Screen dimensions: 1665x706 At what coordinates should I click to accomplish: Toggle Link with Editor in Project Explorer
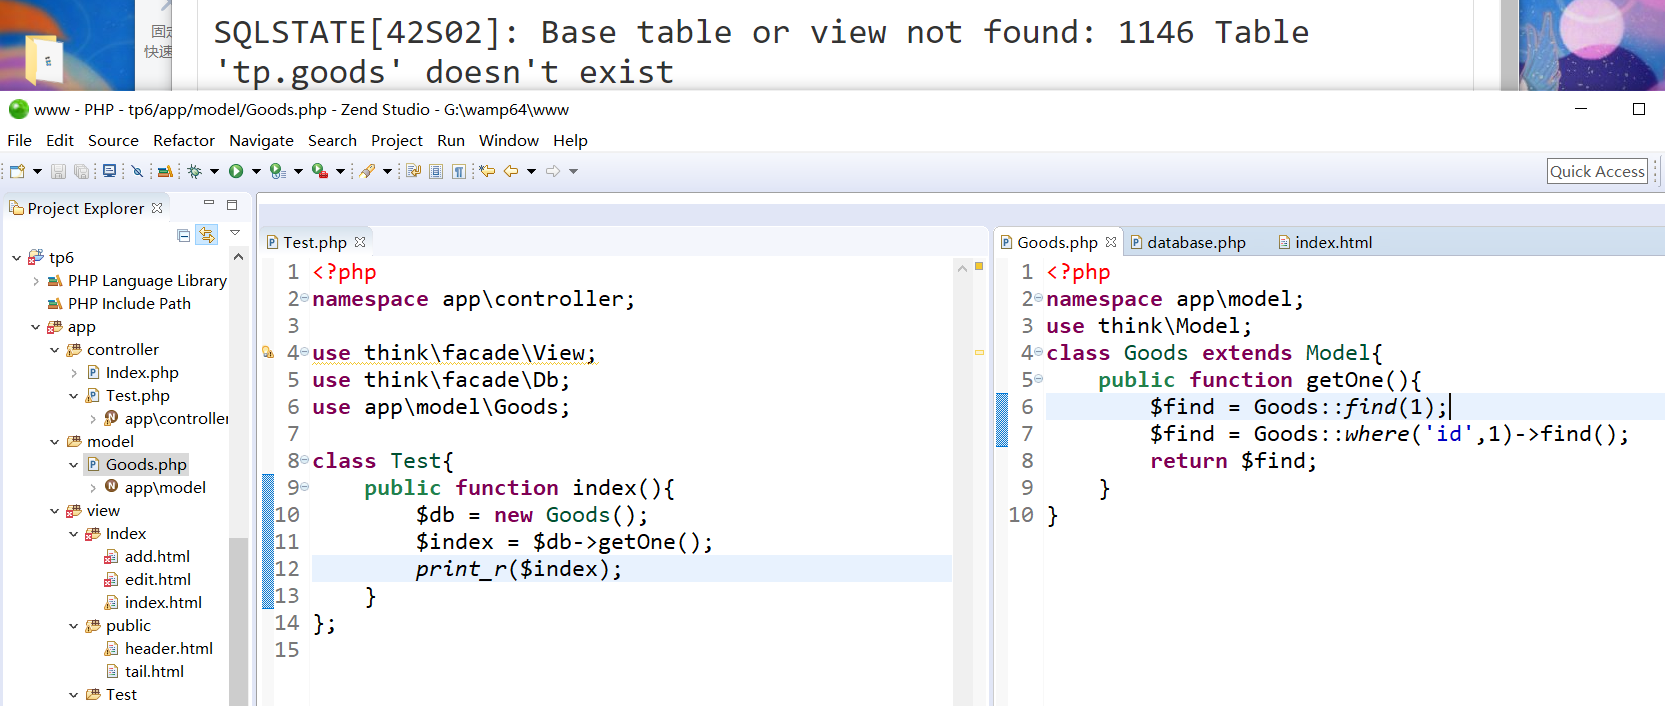click(206, 235)
